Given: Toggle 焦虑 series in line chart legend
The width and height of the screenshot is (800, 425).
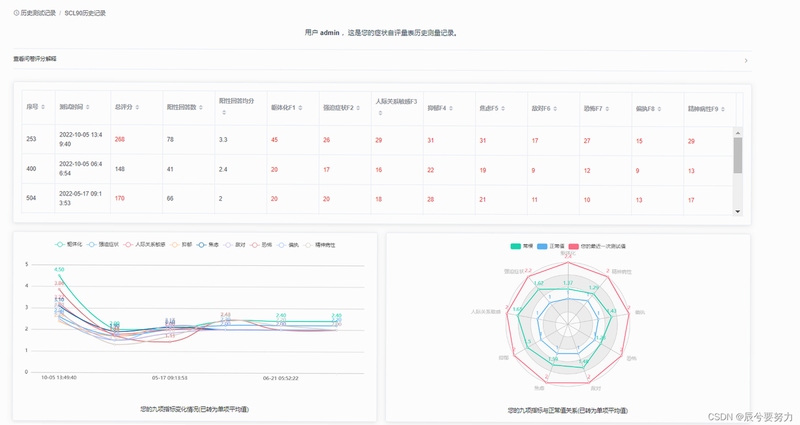Looking at the screenshot, I should pyautogui.click(x=208, y=245).
